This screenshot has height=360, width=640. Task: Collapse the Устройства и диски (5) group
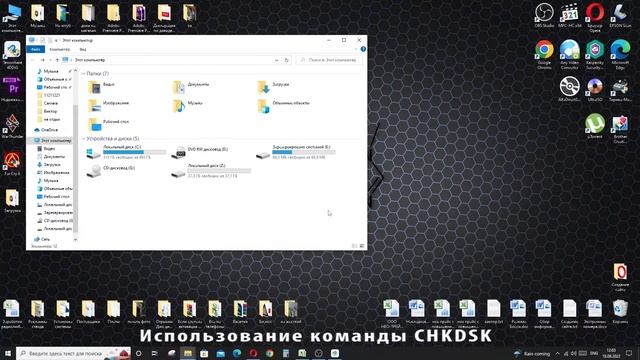click(x=83, y=139)
